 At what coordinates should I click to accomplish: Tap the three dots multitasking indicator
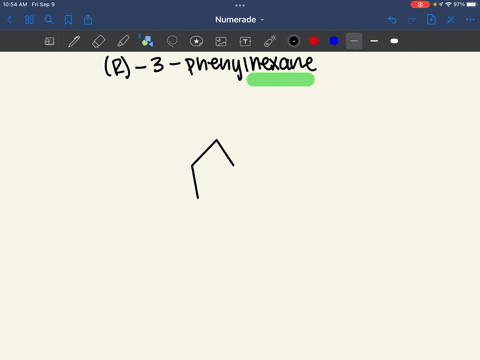click(240, 5)
